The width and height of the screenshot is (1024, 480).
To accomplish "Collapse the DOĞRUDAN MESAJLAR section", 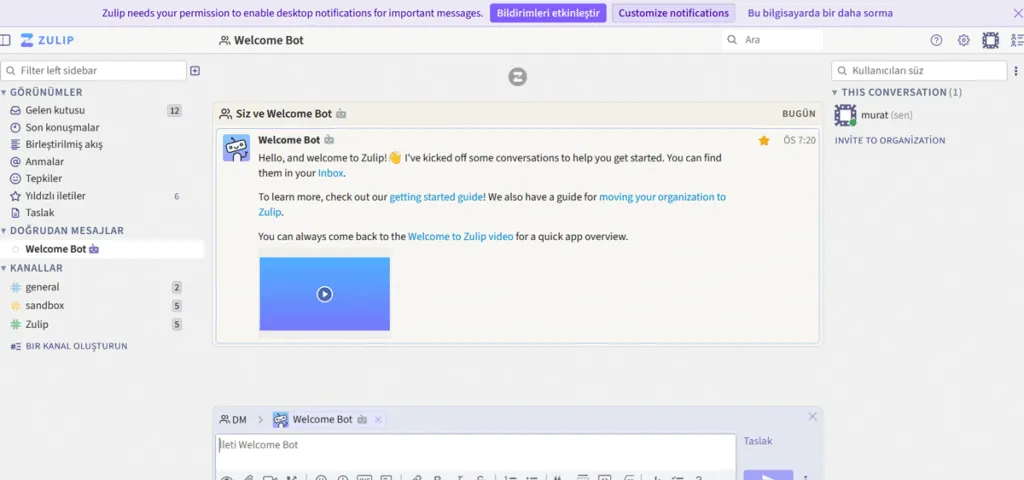I will tap(5, 231).
